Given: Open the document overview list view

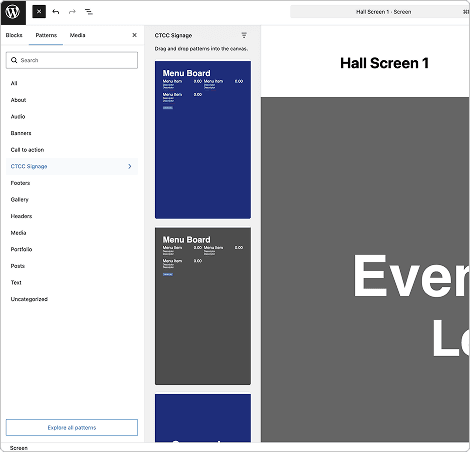Looking at the screenshot, I should click(x=89, y=12).
